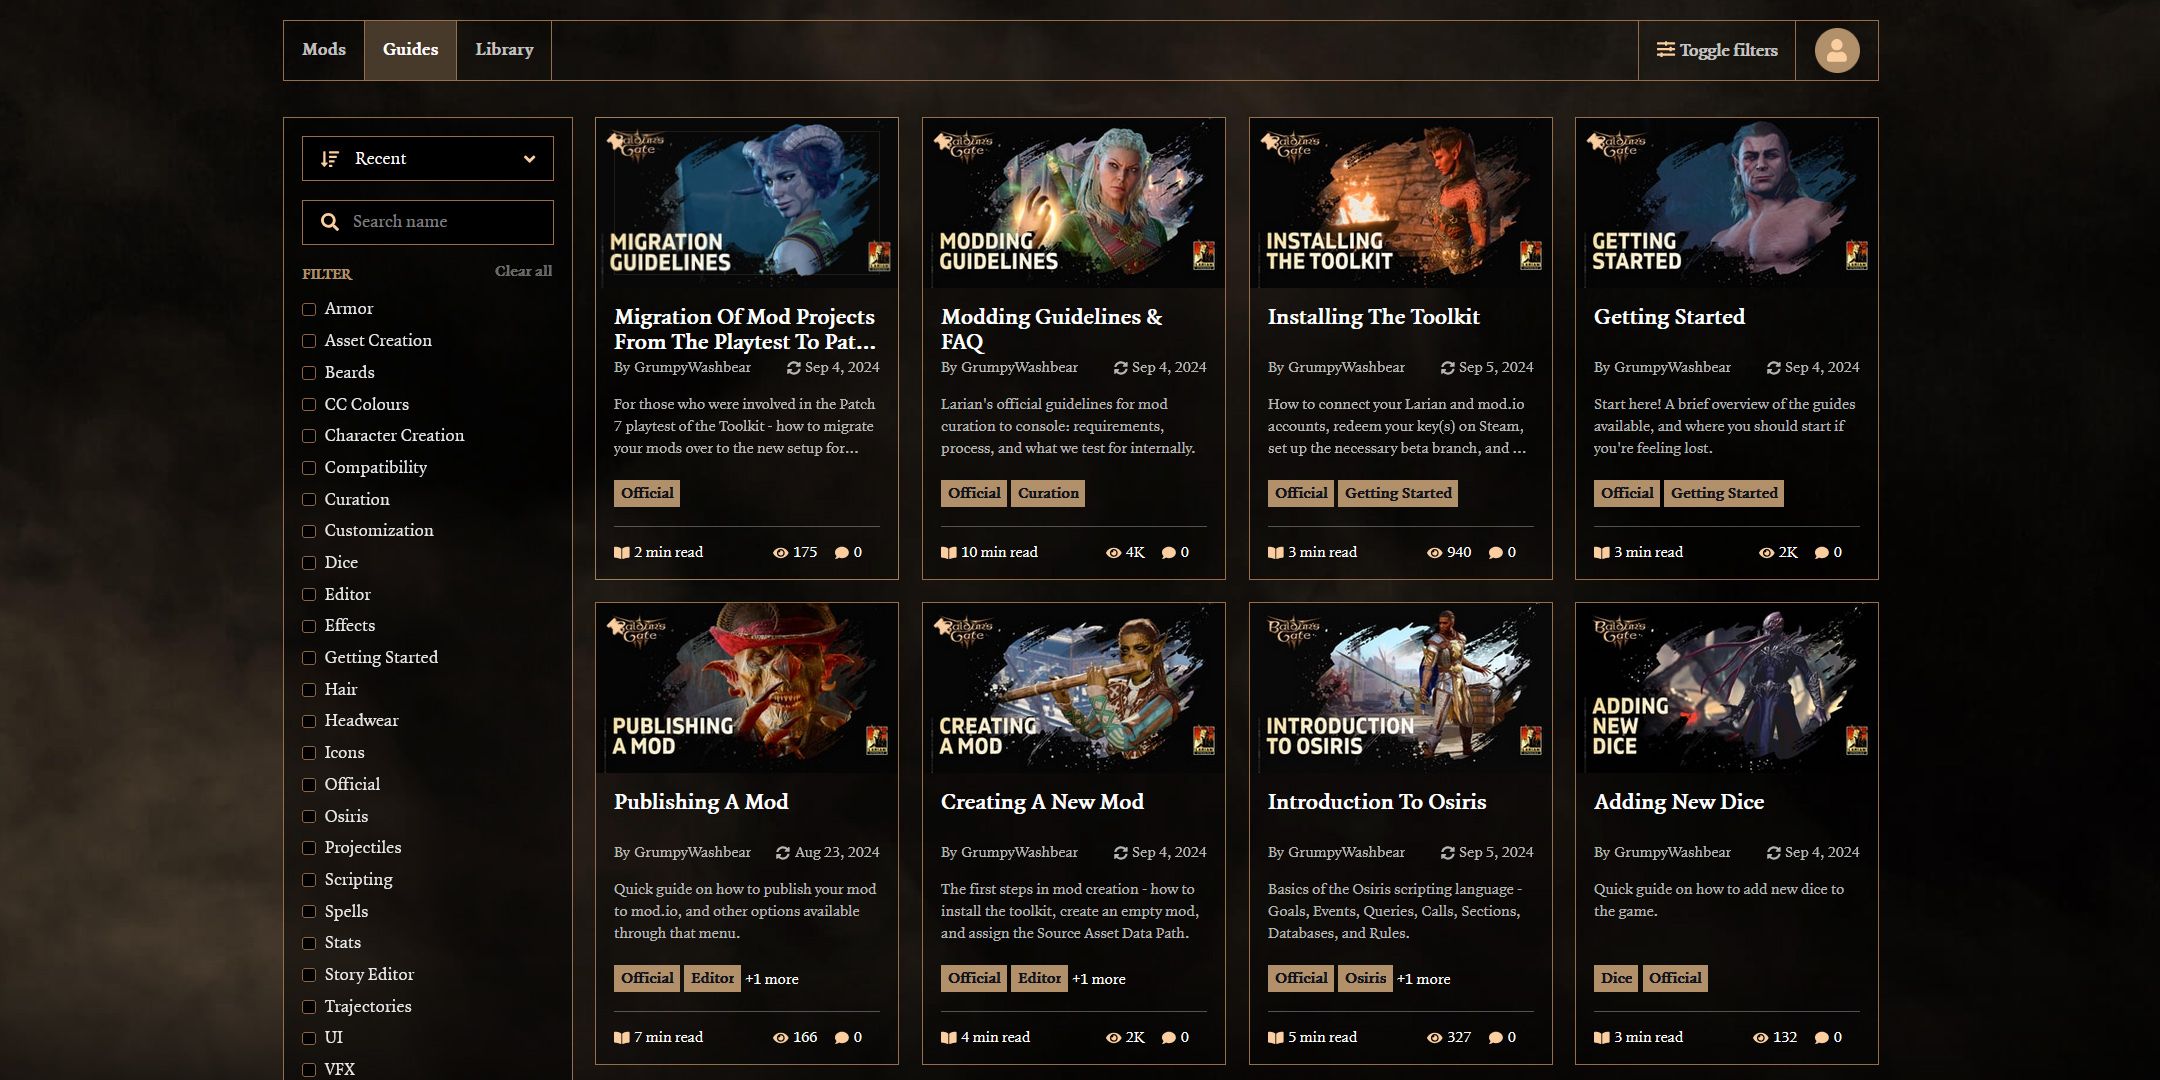Image resolution: width=2160 pixels, height=1080 pixels.
Task: Click the user profile avatar button
Action: coord(1838,50)
